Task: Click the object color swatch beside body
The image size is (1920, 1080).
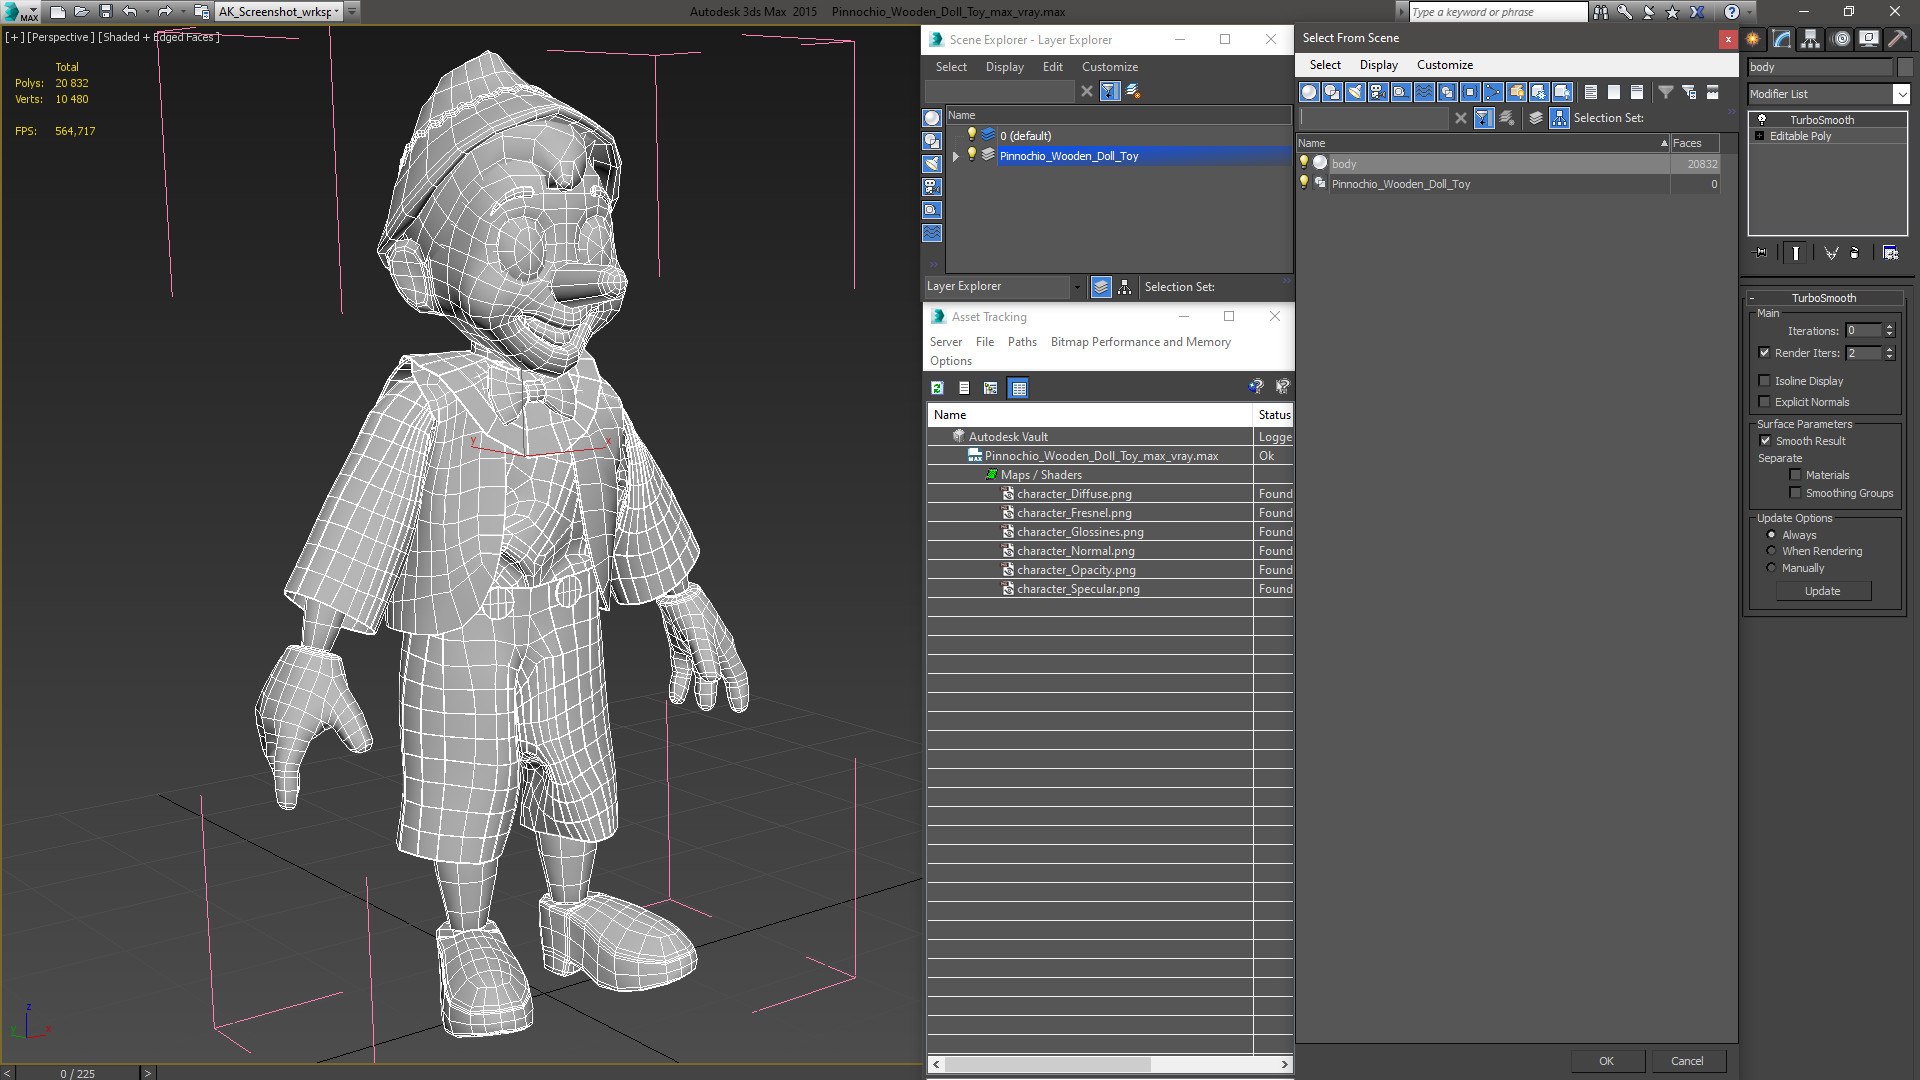Action: (x=1906, y=67)
